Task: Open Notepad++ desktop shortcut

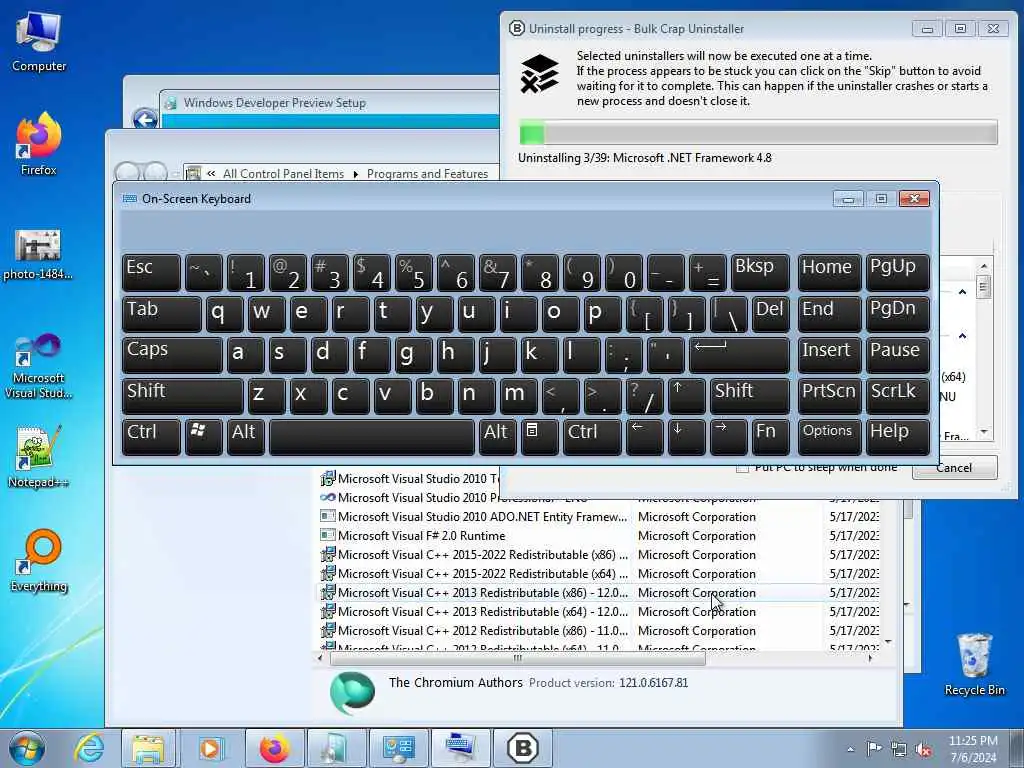Action: coord(38,456)
